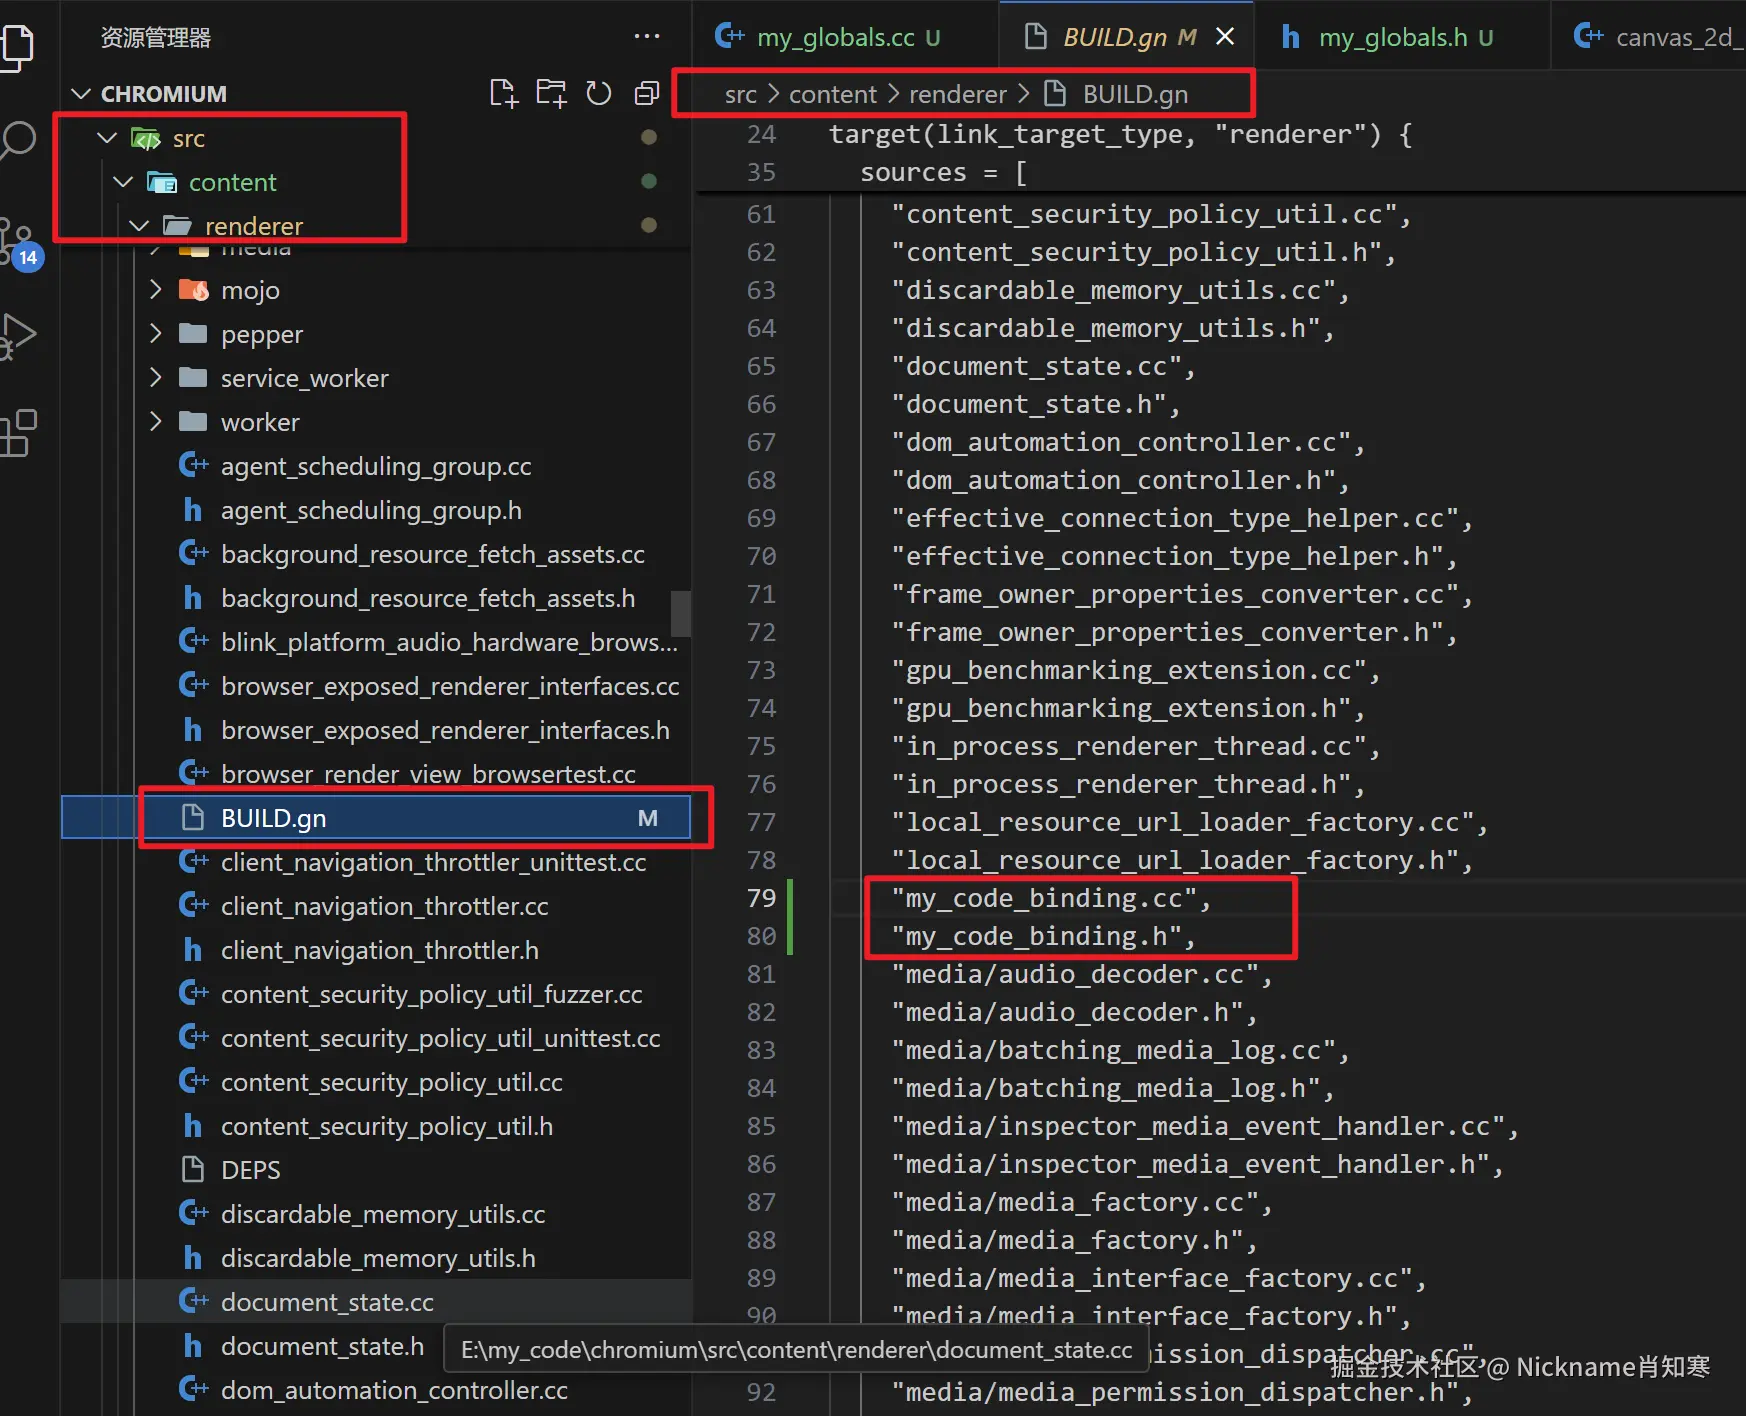1746x1416 pixels.
Task: Open client_navigation_throttler_unittest.cc file
Action: coord(376,862)
